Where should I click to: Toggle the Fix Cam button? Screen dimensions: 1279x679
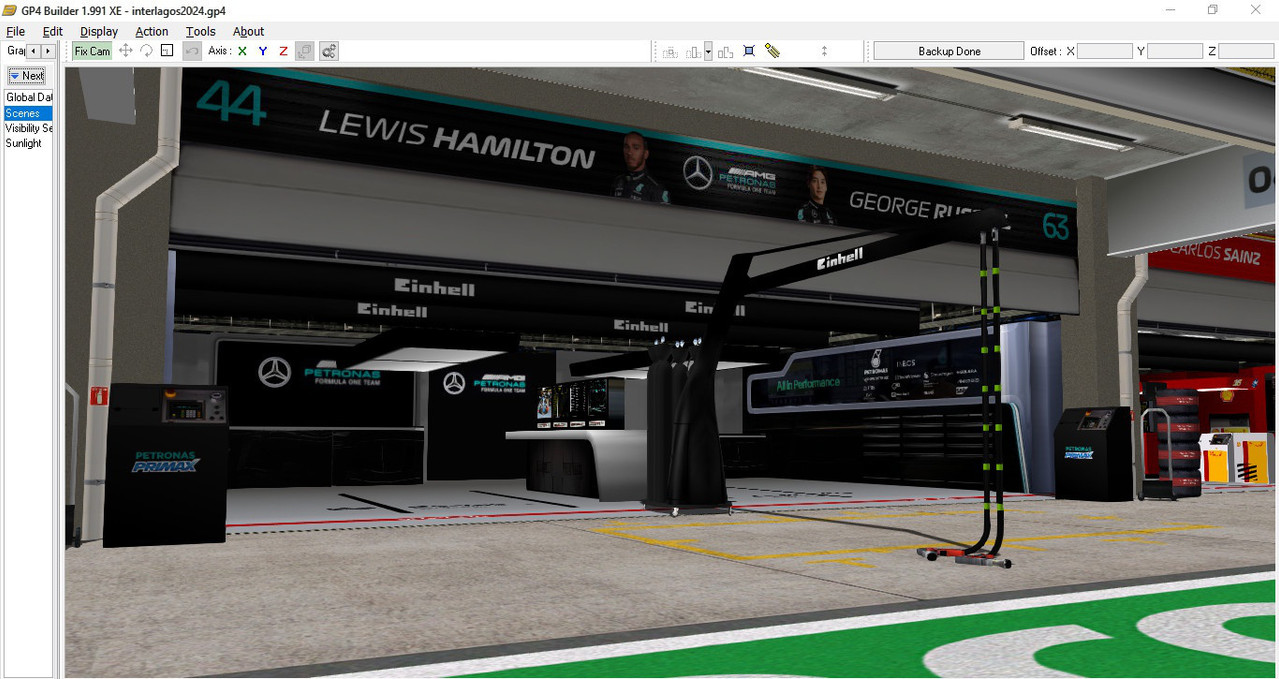(x=92, y=51)
